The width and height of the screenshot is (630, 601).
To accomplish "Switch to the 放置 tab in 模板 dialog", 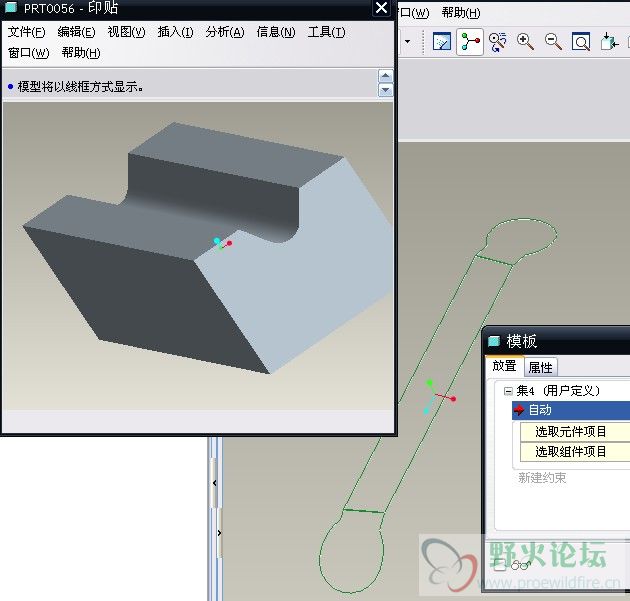I will tap(504, 366).
